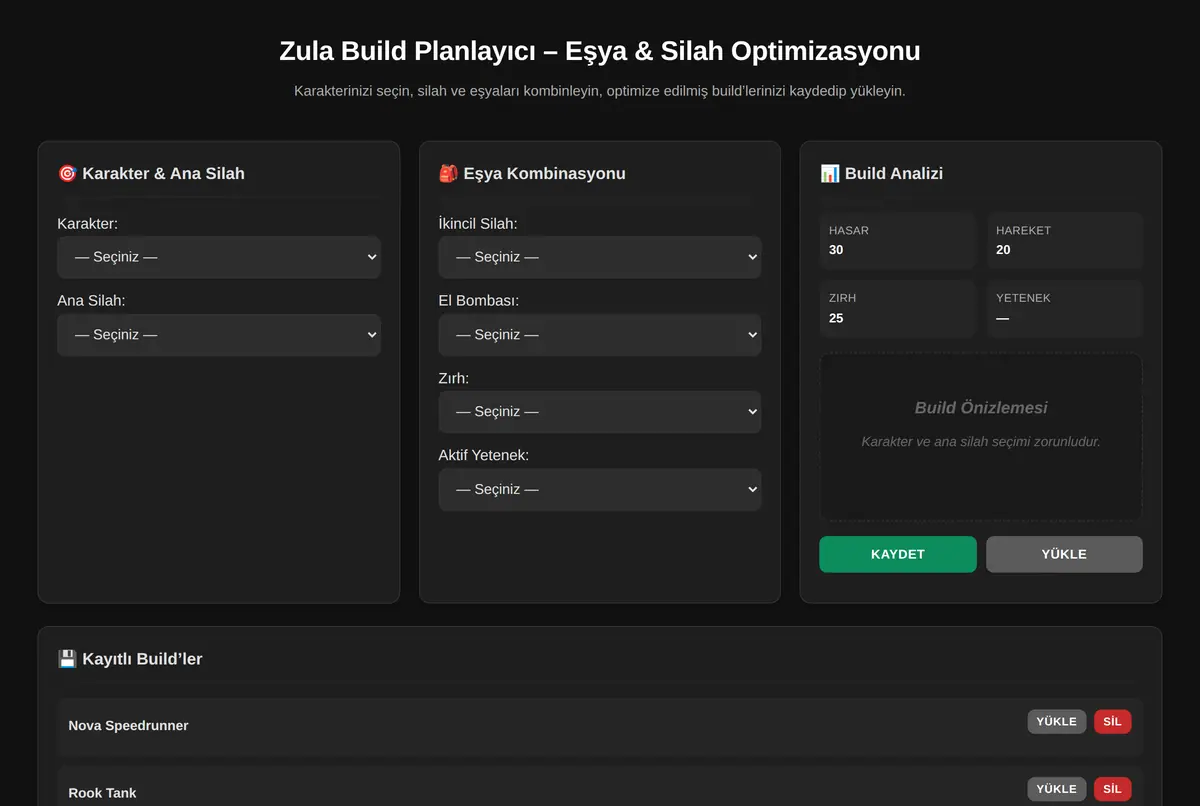Viewport: 1200px width, 806px height.
Task: Click the floppy disk icon beside Kayıtlı Build'ler
Action: (x=67, y=659)
